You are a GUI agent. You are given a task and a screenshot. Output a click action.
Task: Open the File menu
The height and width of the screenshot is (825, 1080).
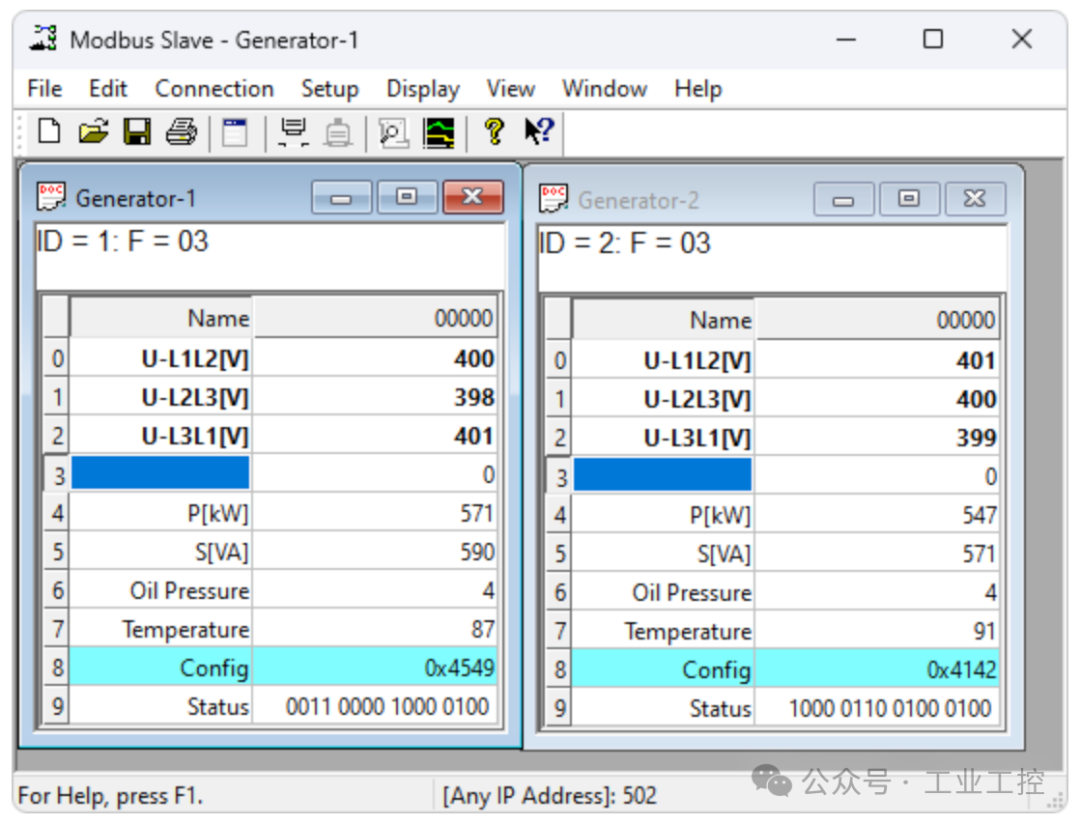pyautogui.click(x=45, y=89)
